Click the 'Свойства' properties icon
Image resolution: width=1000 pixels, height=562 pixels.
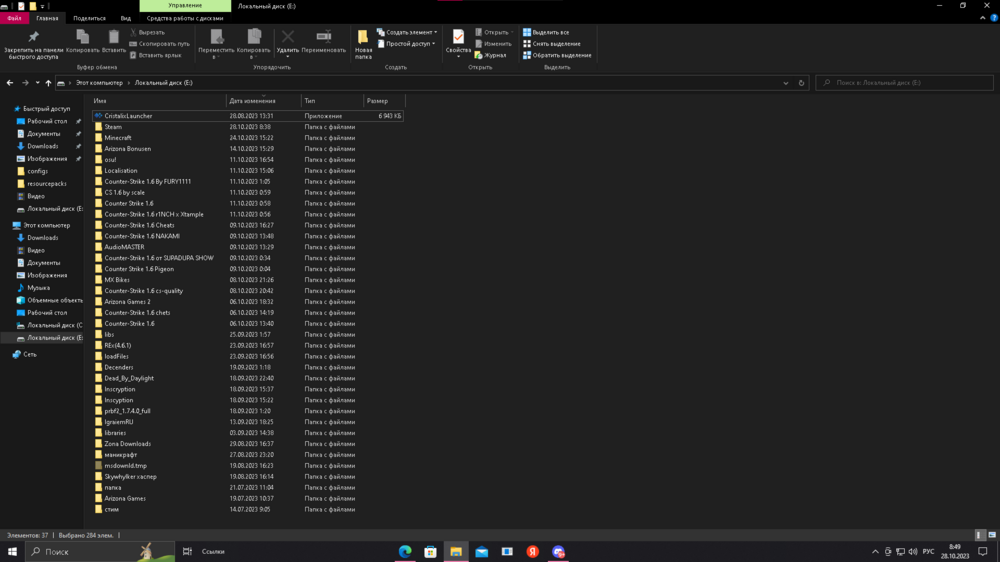458,38
